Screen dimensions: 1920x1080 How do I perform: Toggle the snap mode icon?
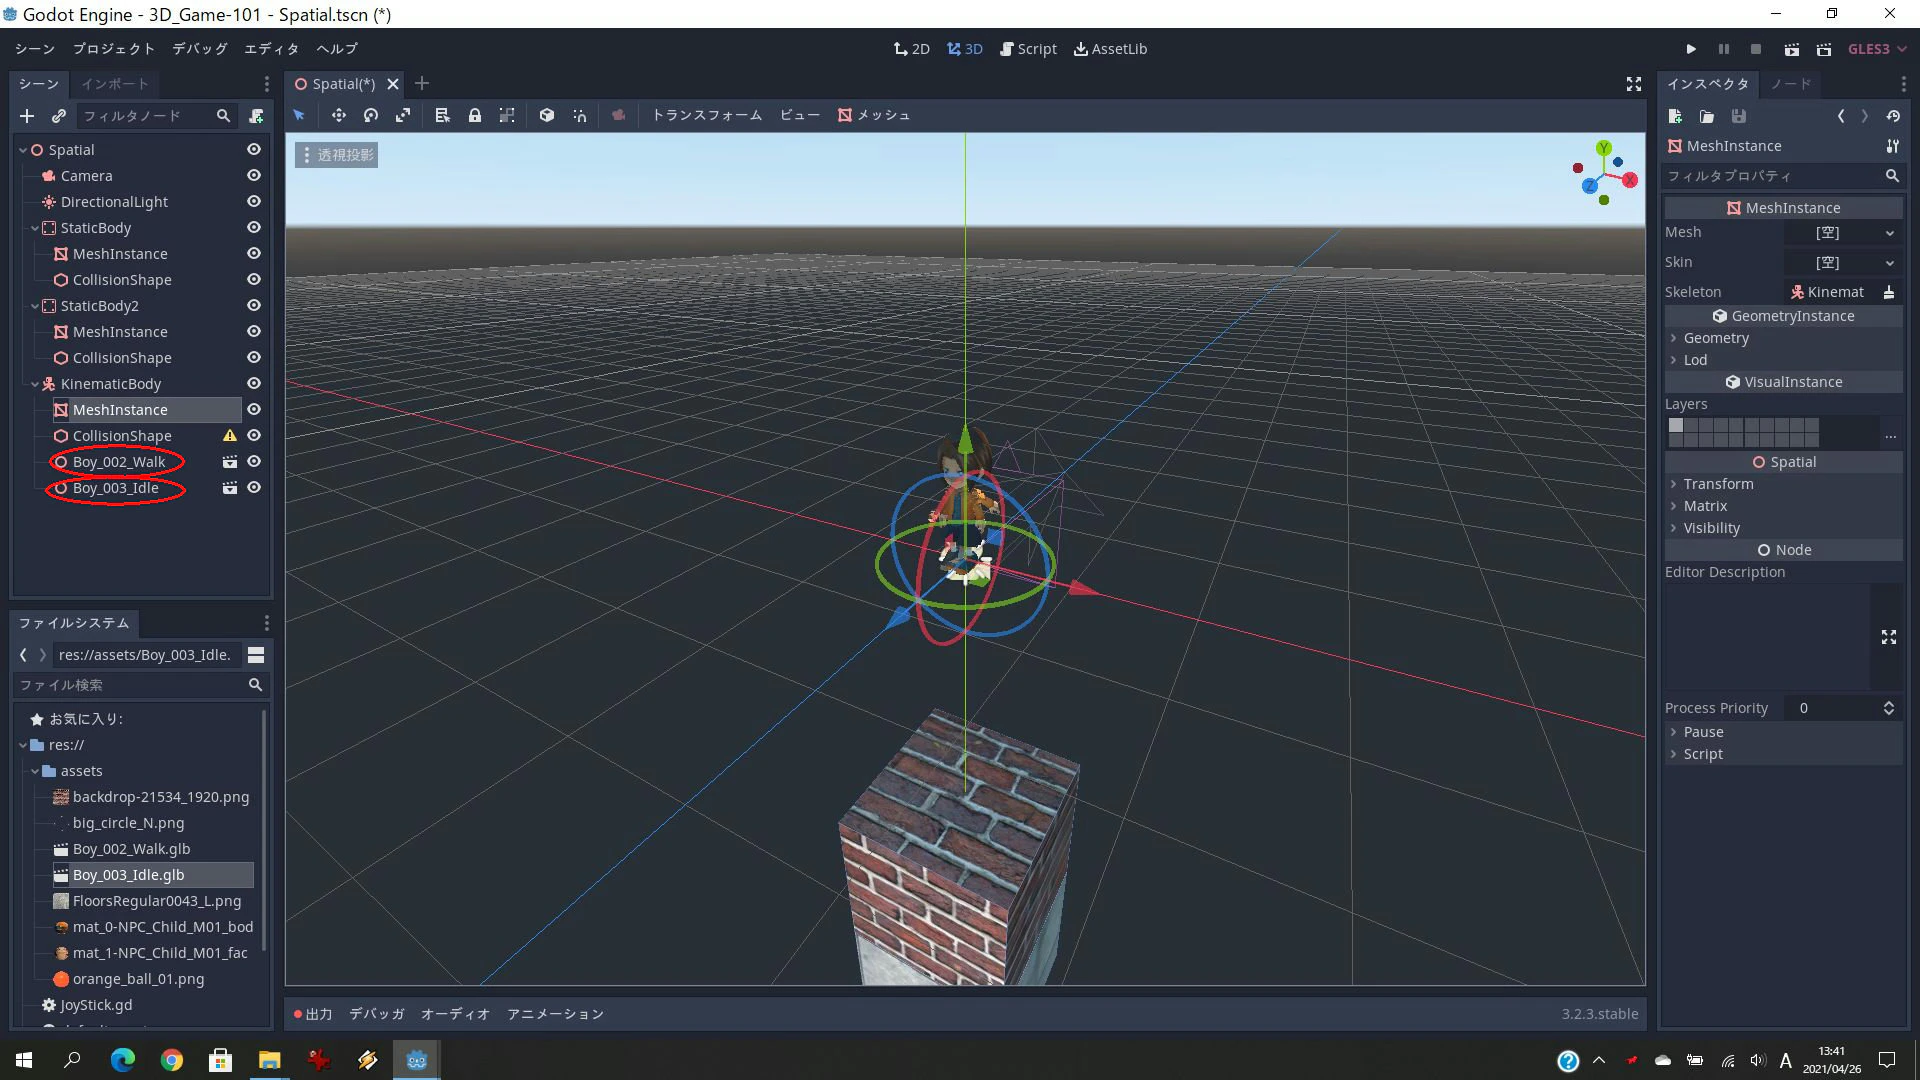click(580, 115)
